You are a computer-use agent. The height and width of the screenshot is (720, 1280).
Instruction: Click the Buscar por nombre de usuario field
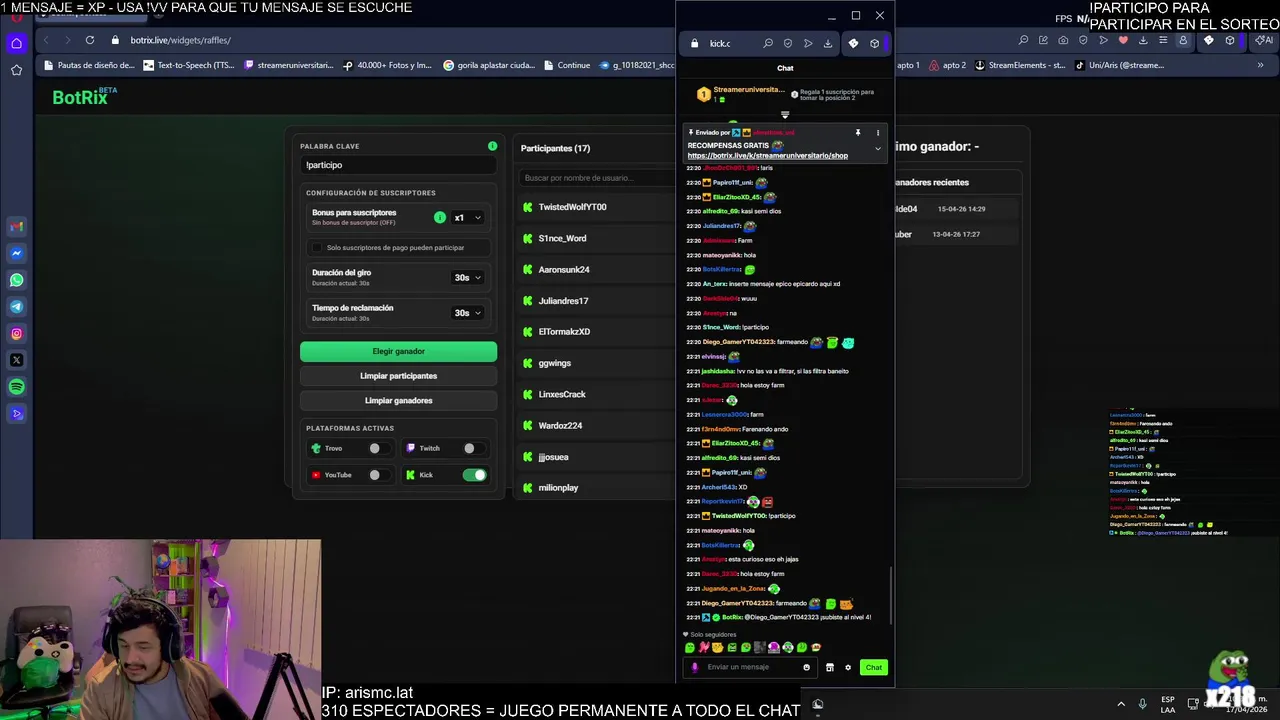coord(597,178)
